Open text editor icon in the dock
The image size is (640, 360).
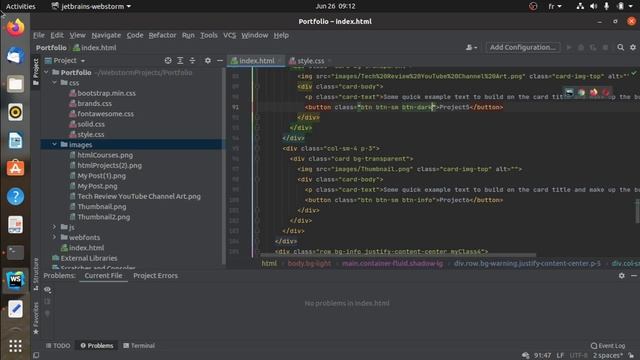coord(15,309)
